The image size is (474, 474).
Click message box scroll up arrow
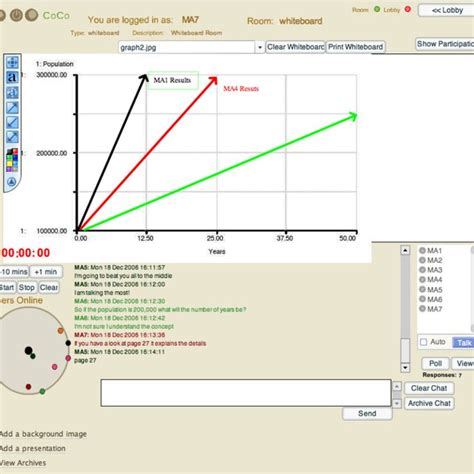397,386
